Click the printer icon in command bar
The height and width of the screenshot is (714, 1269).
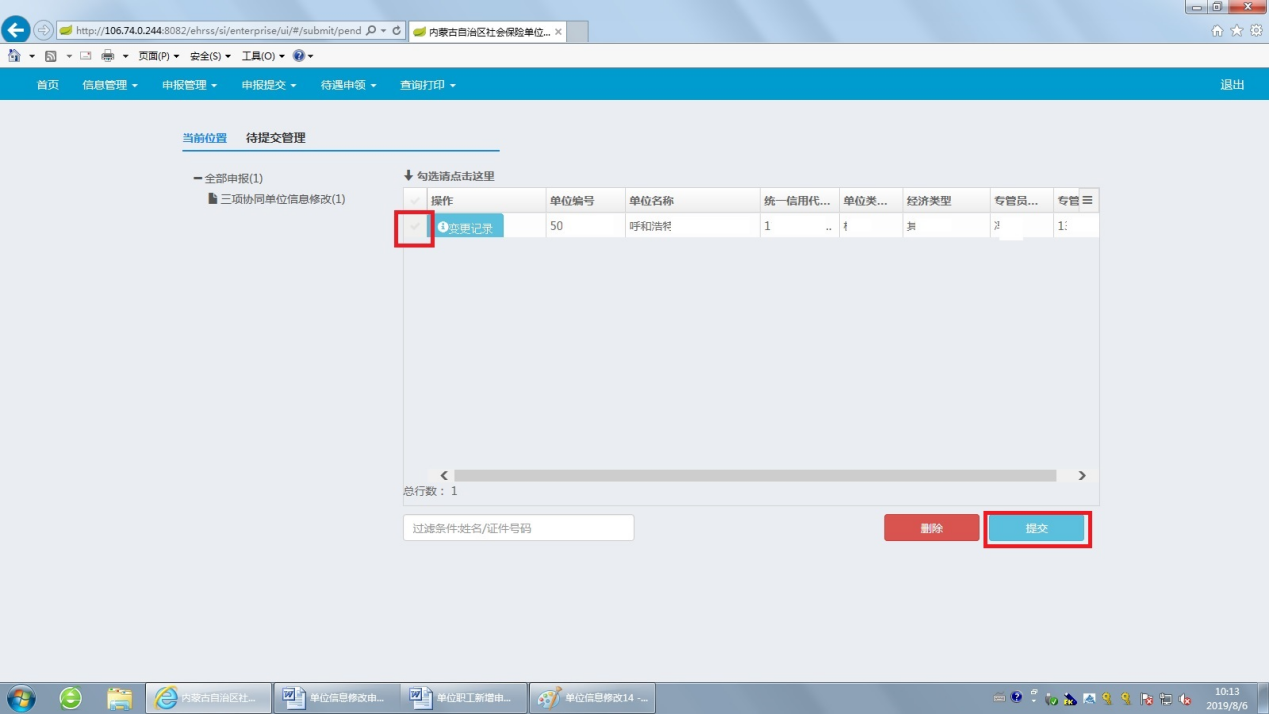click(108, 56)
